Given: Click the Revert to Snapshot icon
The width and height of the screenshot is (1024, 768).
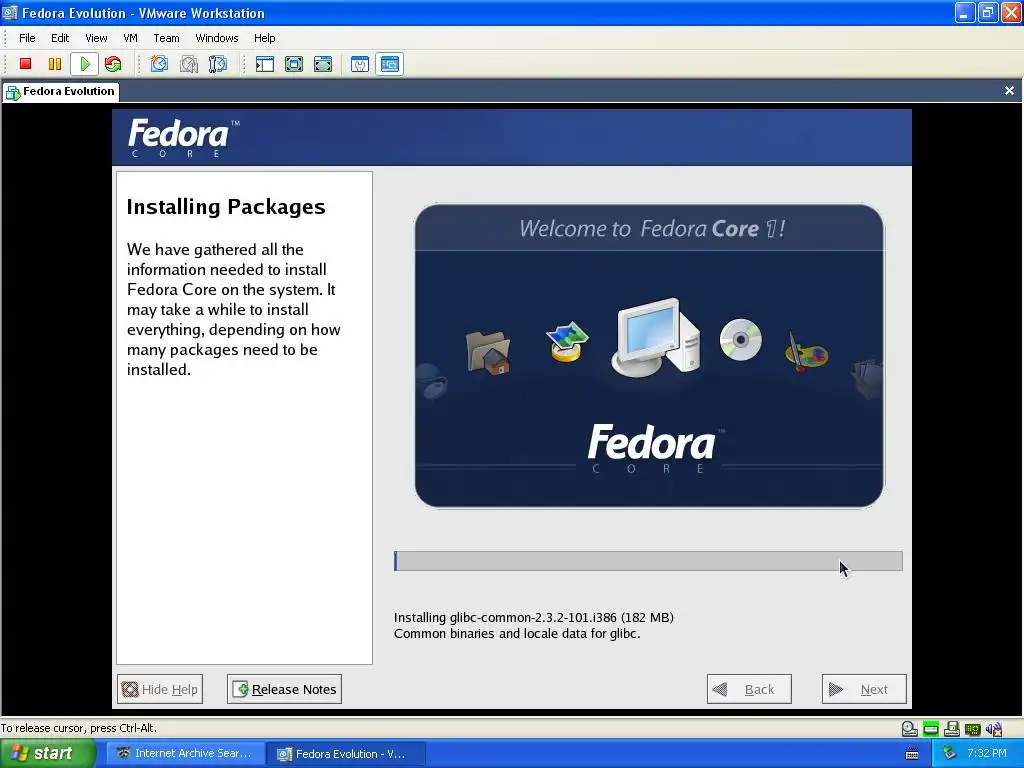Looking at the screenshot, I should pos(189,64).
